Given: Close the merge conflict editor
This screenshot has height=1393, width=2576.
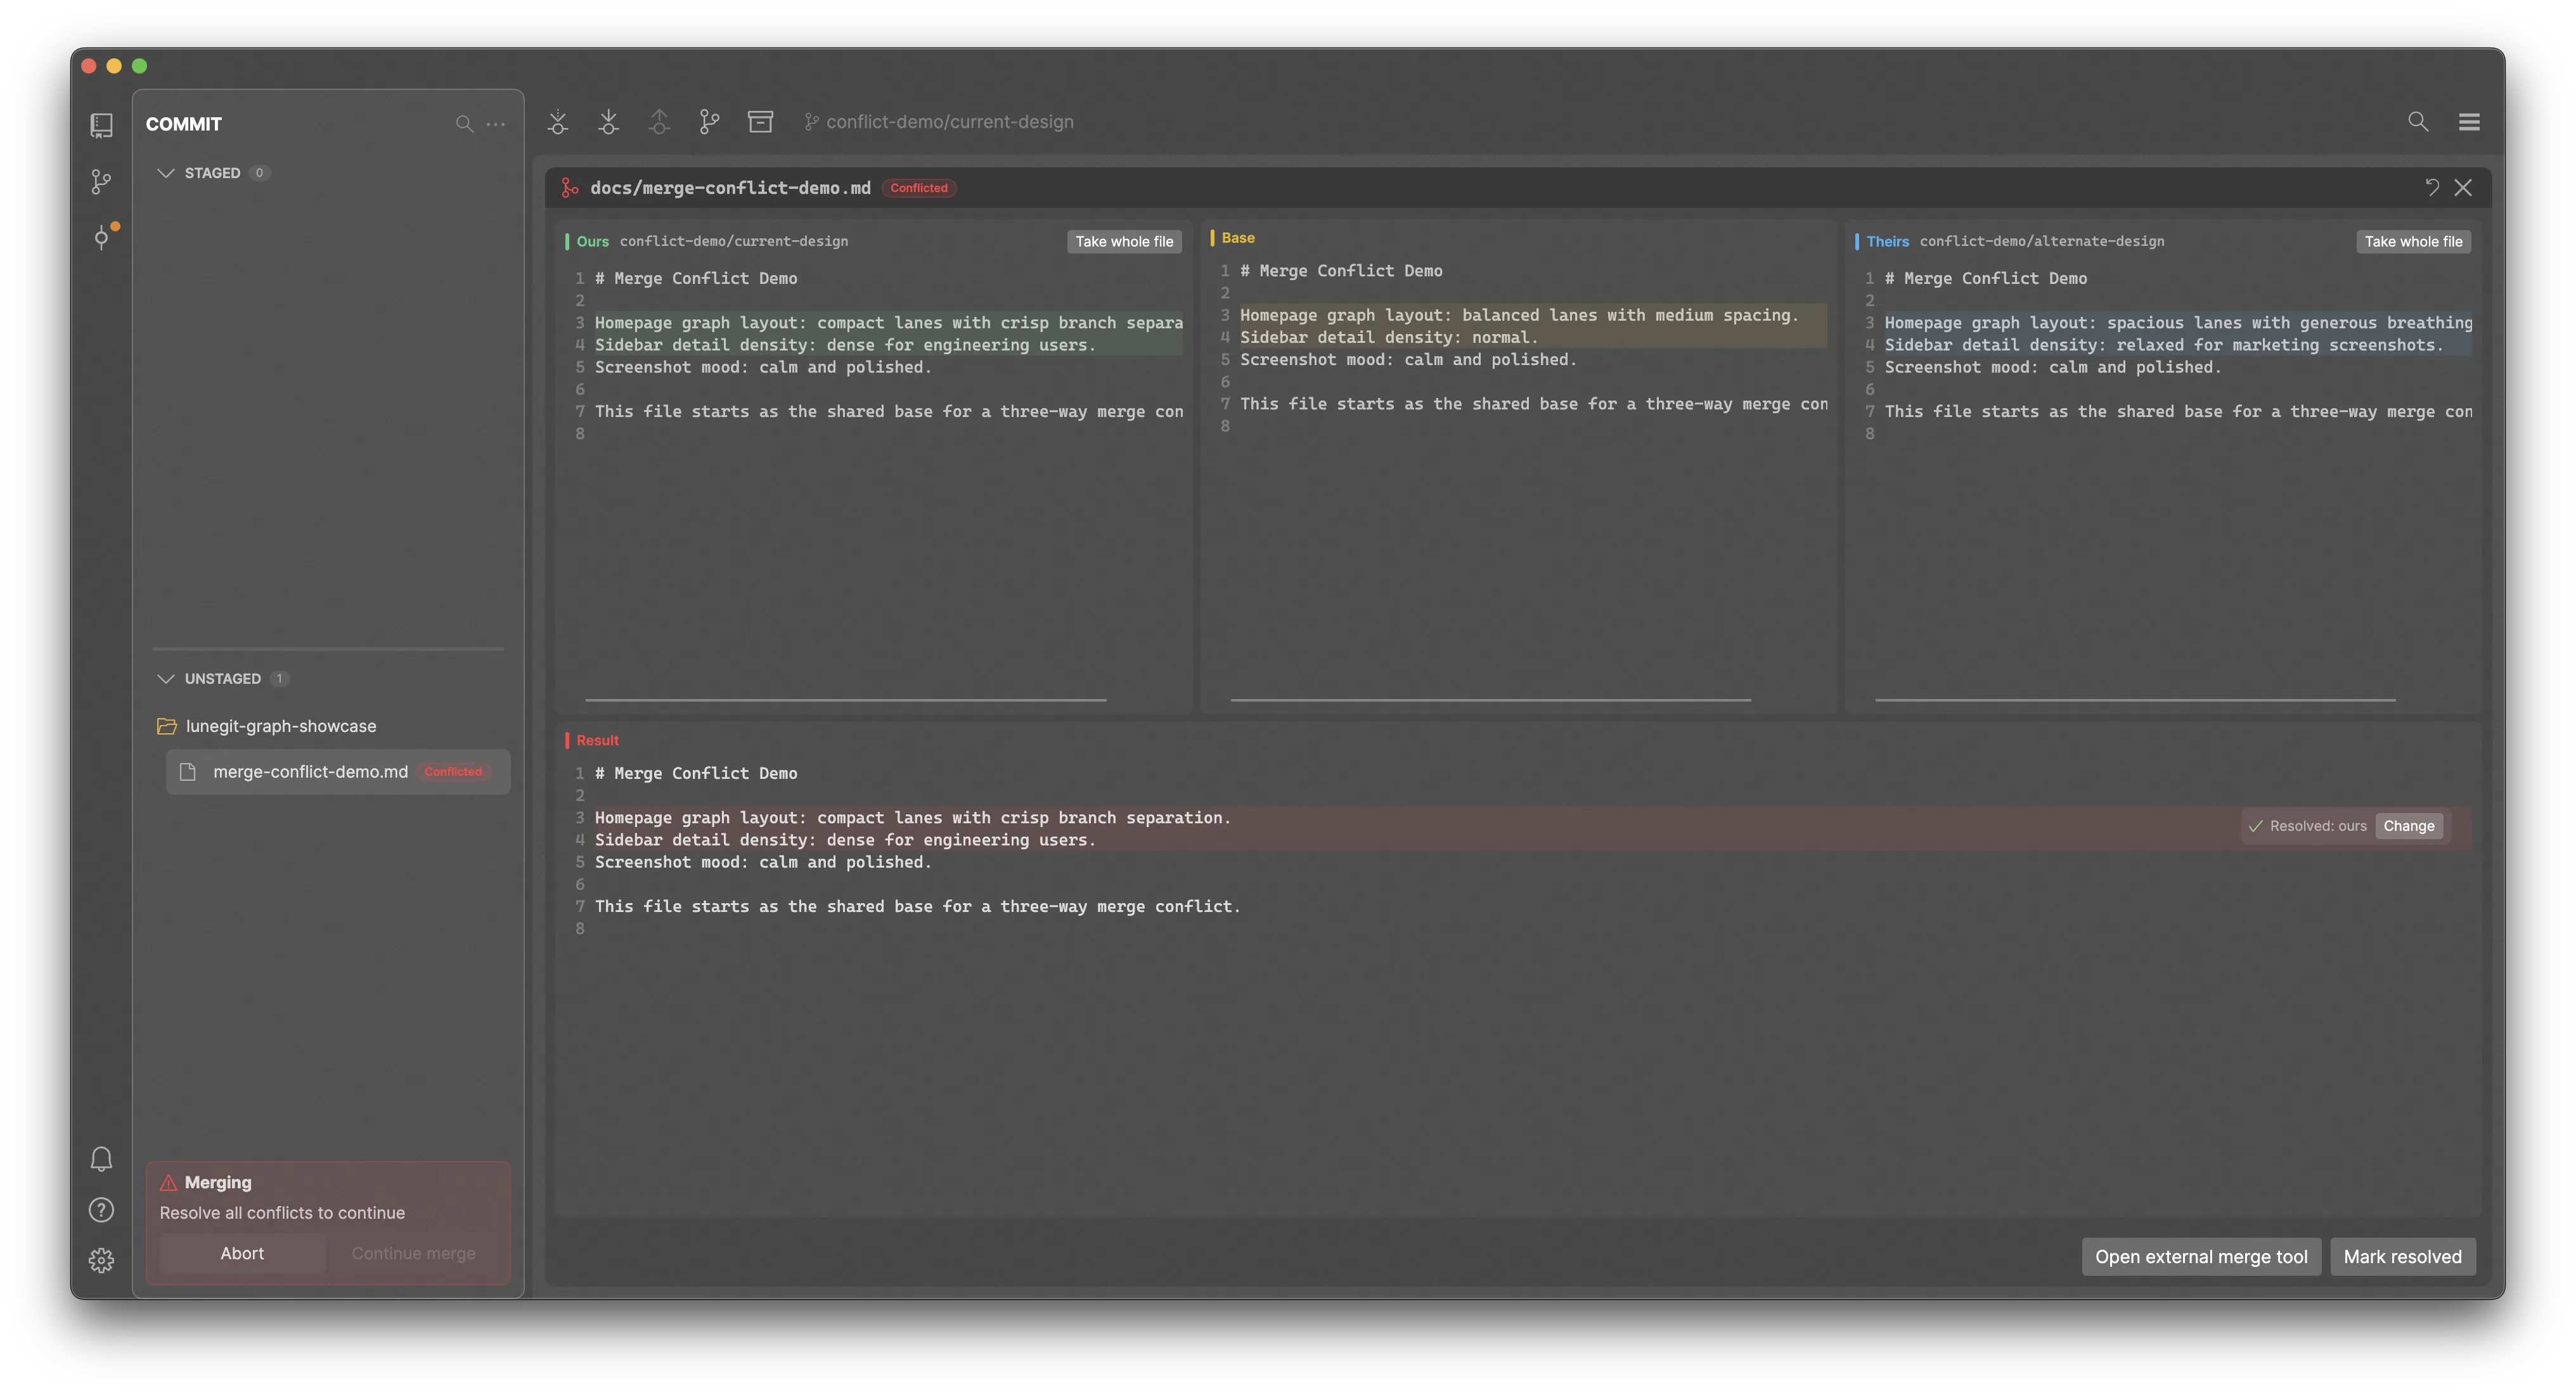Looking at the screenshot, I should pos(2463,187).
